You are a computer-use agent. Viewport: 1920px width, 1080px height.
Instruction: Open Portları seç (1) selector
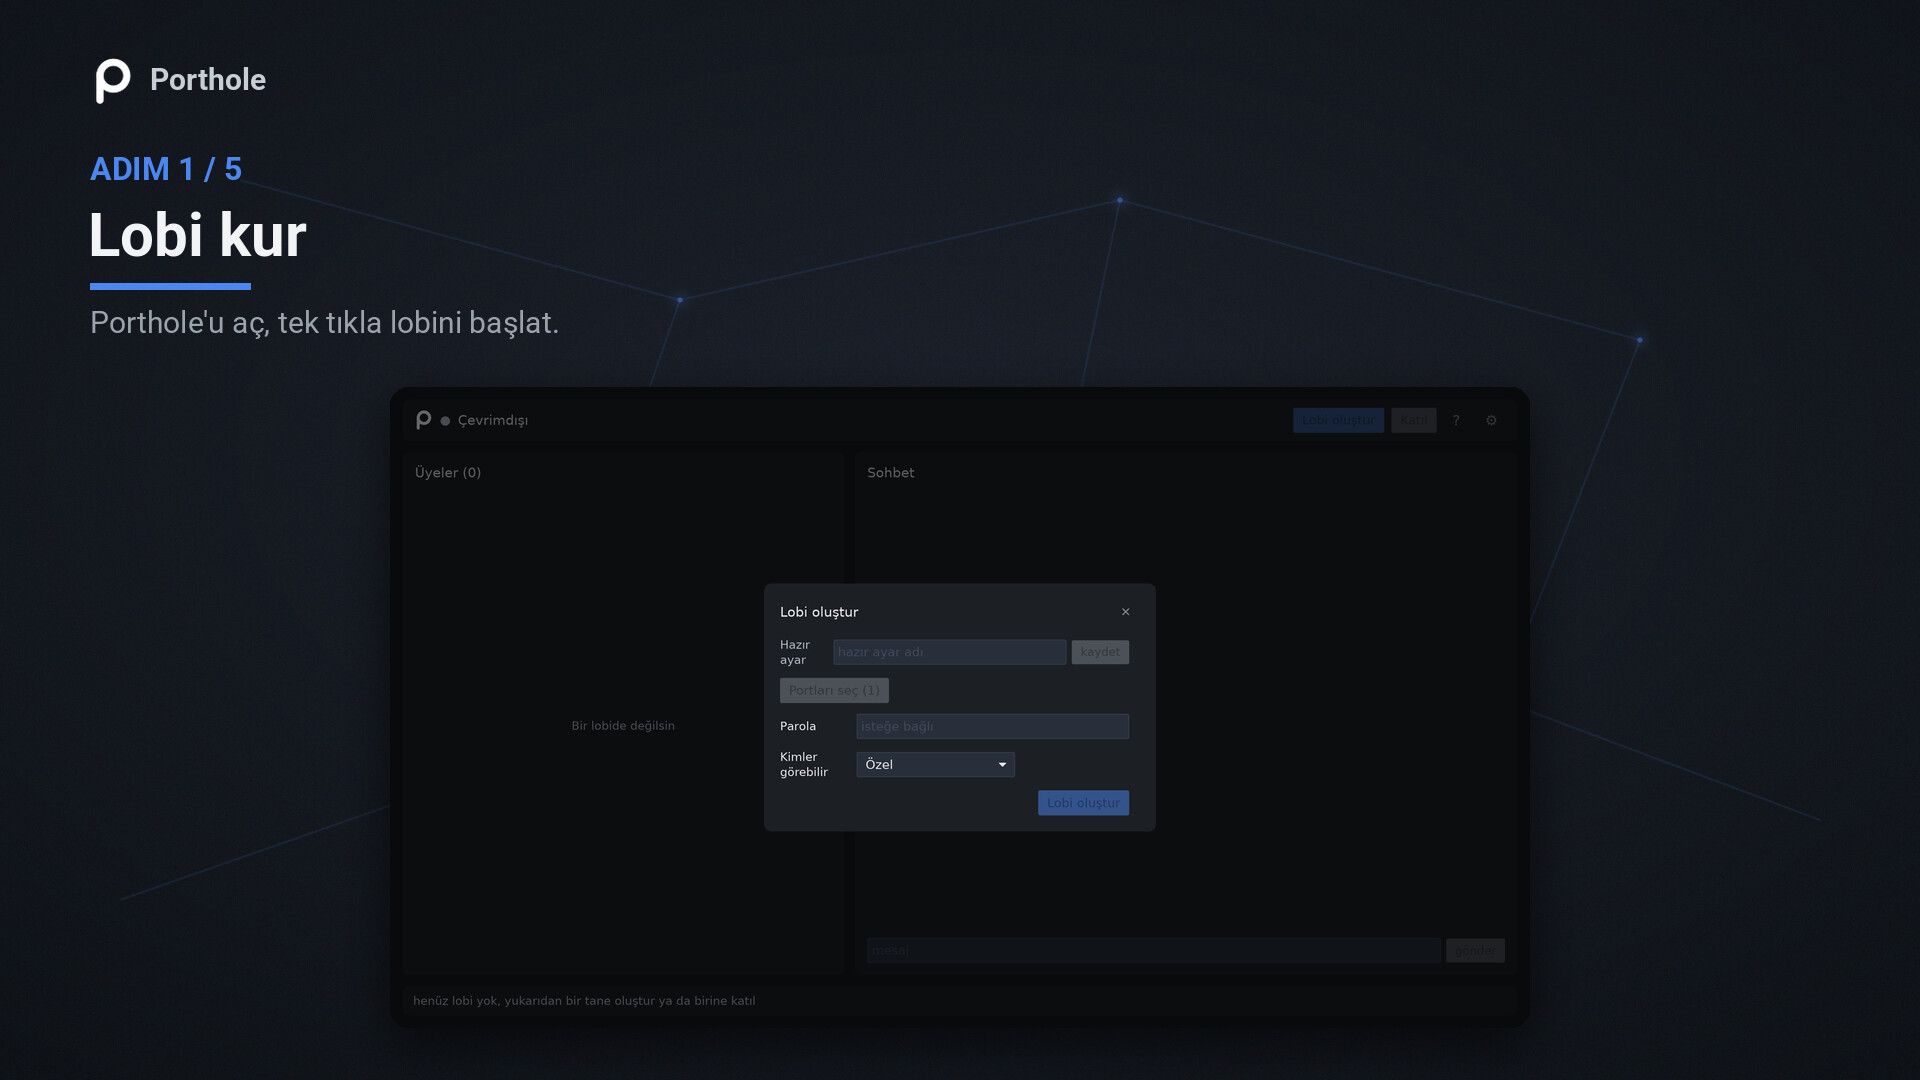834,690
